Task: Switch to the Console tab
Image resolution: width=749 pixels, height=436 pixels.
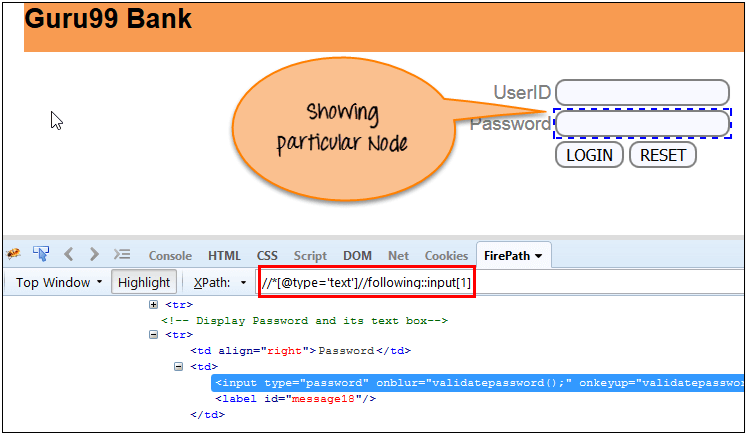Action: click(x=170, y=255)
